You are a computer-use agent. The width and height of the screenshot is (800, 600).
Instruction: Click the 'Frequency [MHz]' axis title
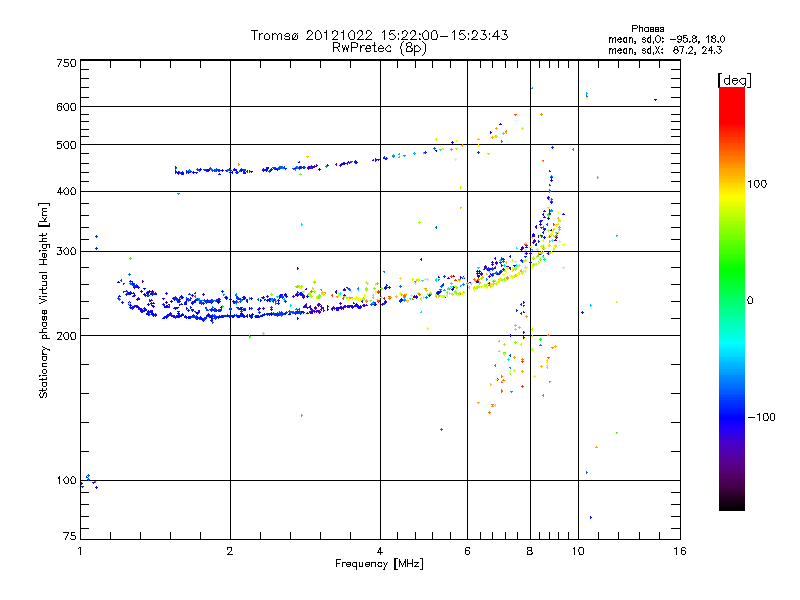379,564
